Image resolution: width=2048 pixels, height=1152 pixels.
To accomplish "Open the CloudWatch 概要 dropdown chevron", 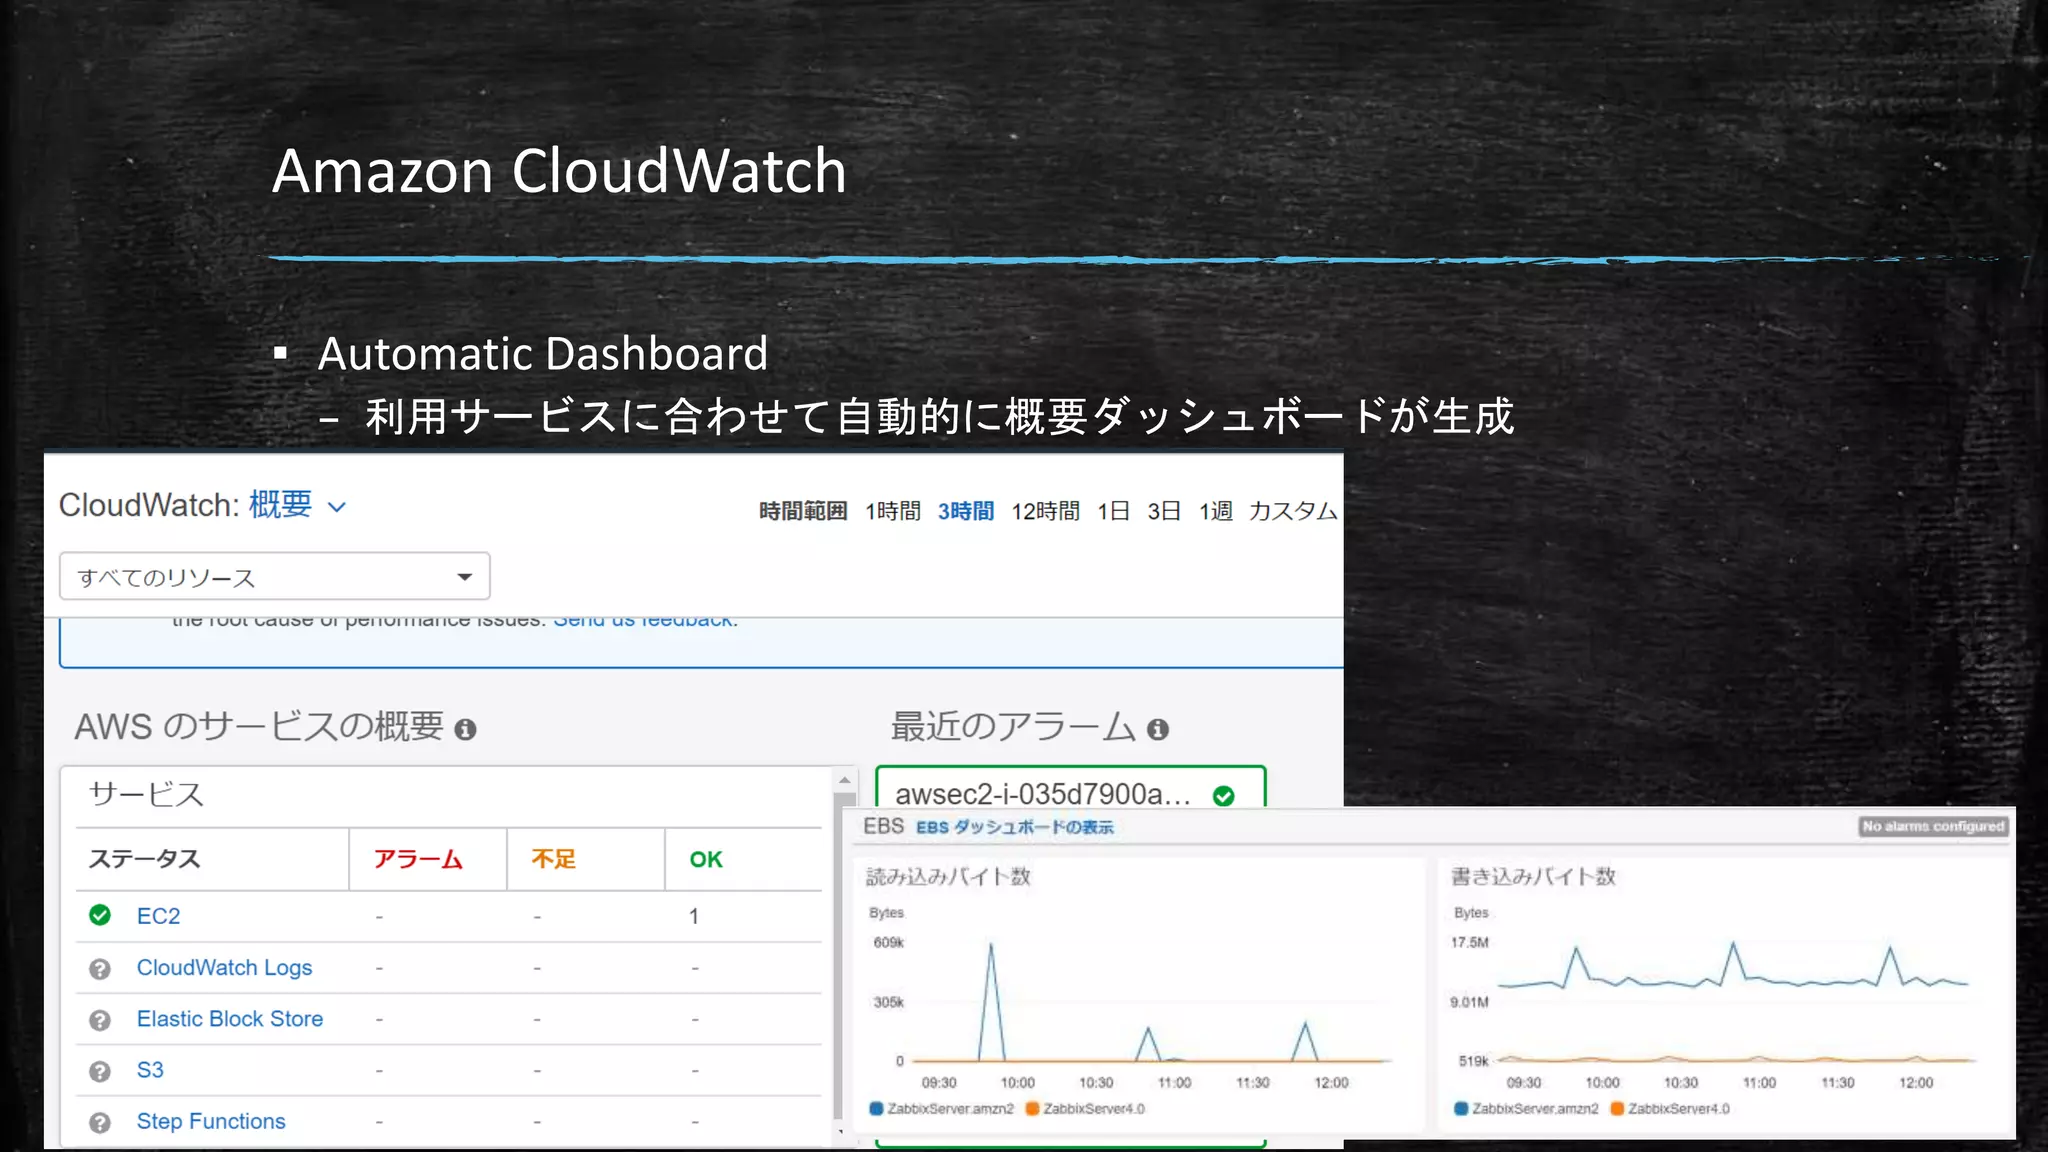I will point(337,507).
